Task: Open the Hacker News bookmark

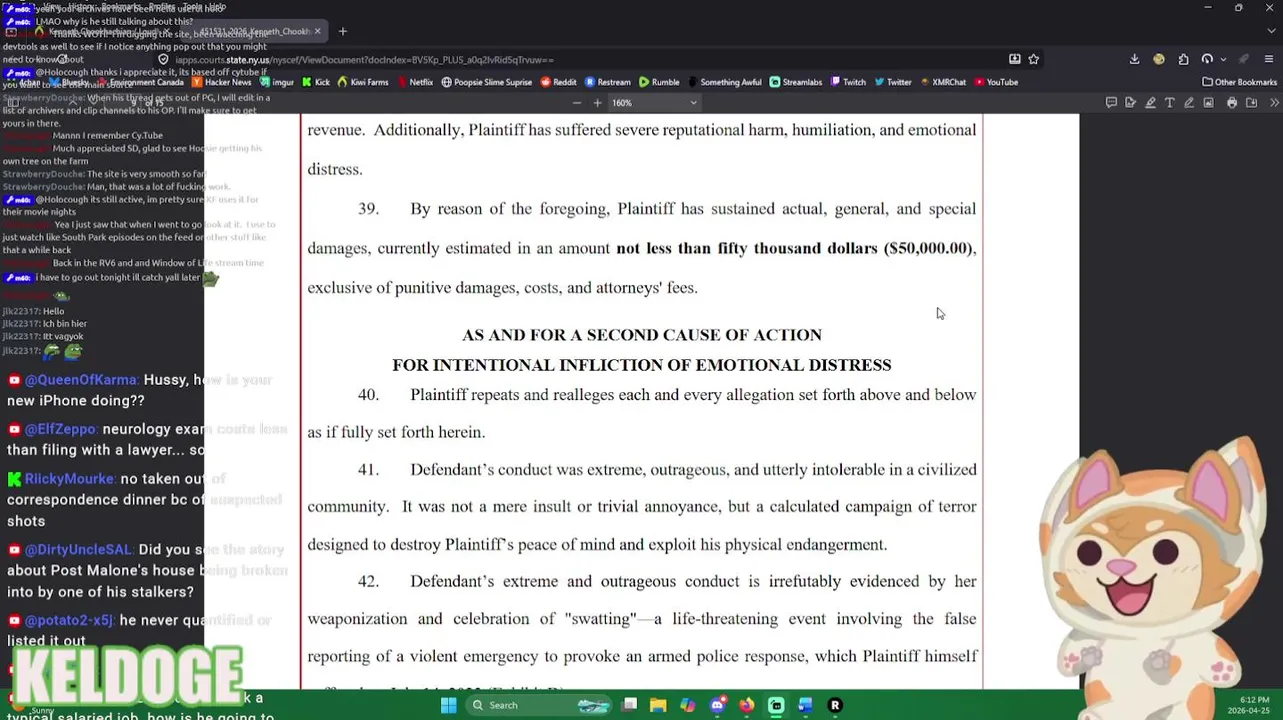Action: (221, 82)
